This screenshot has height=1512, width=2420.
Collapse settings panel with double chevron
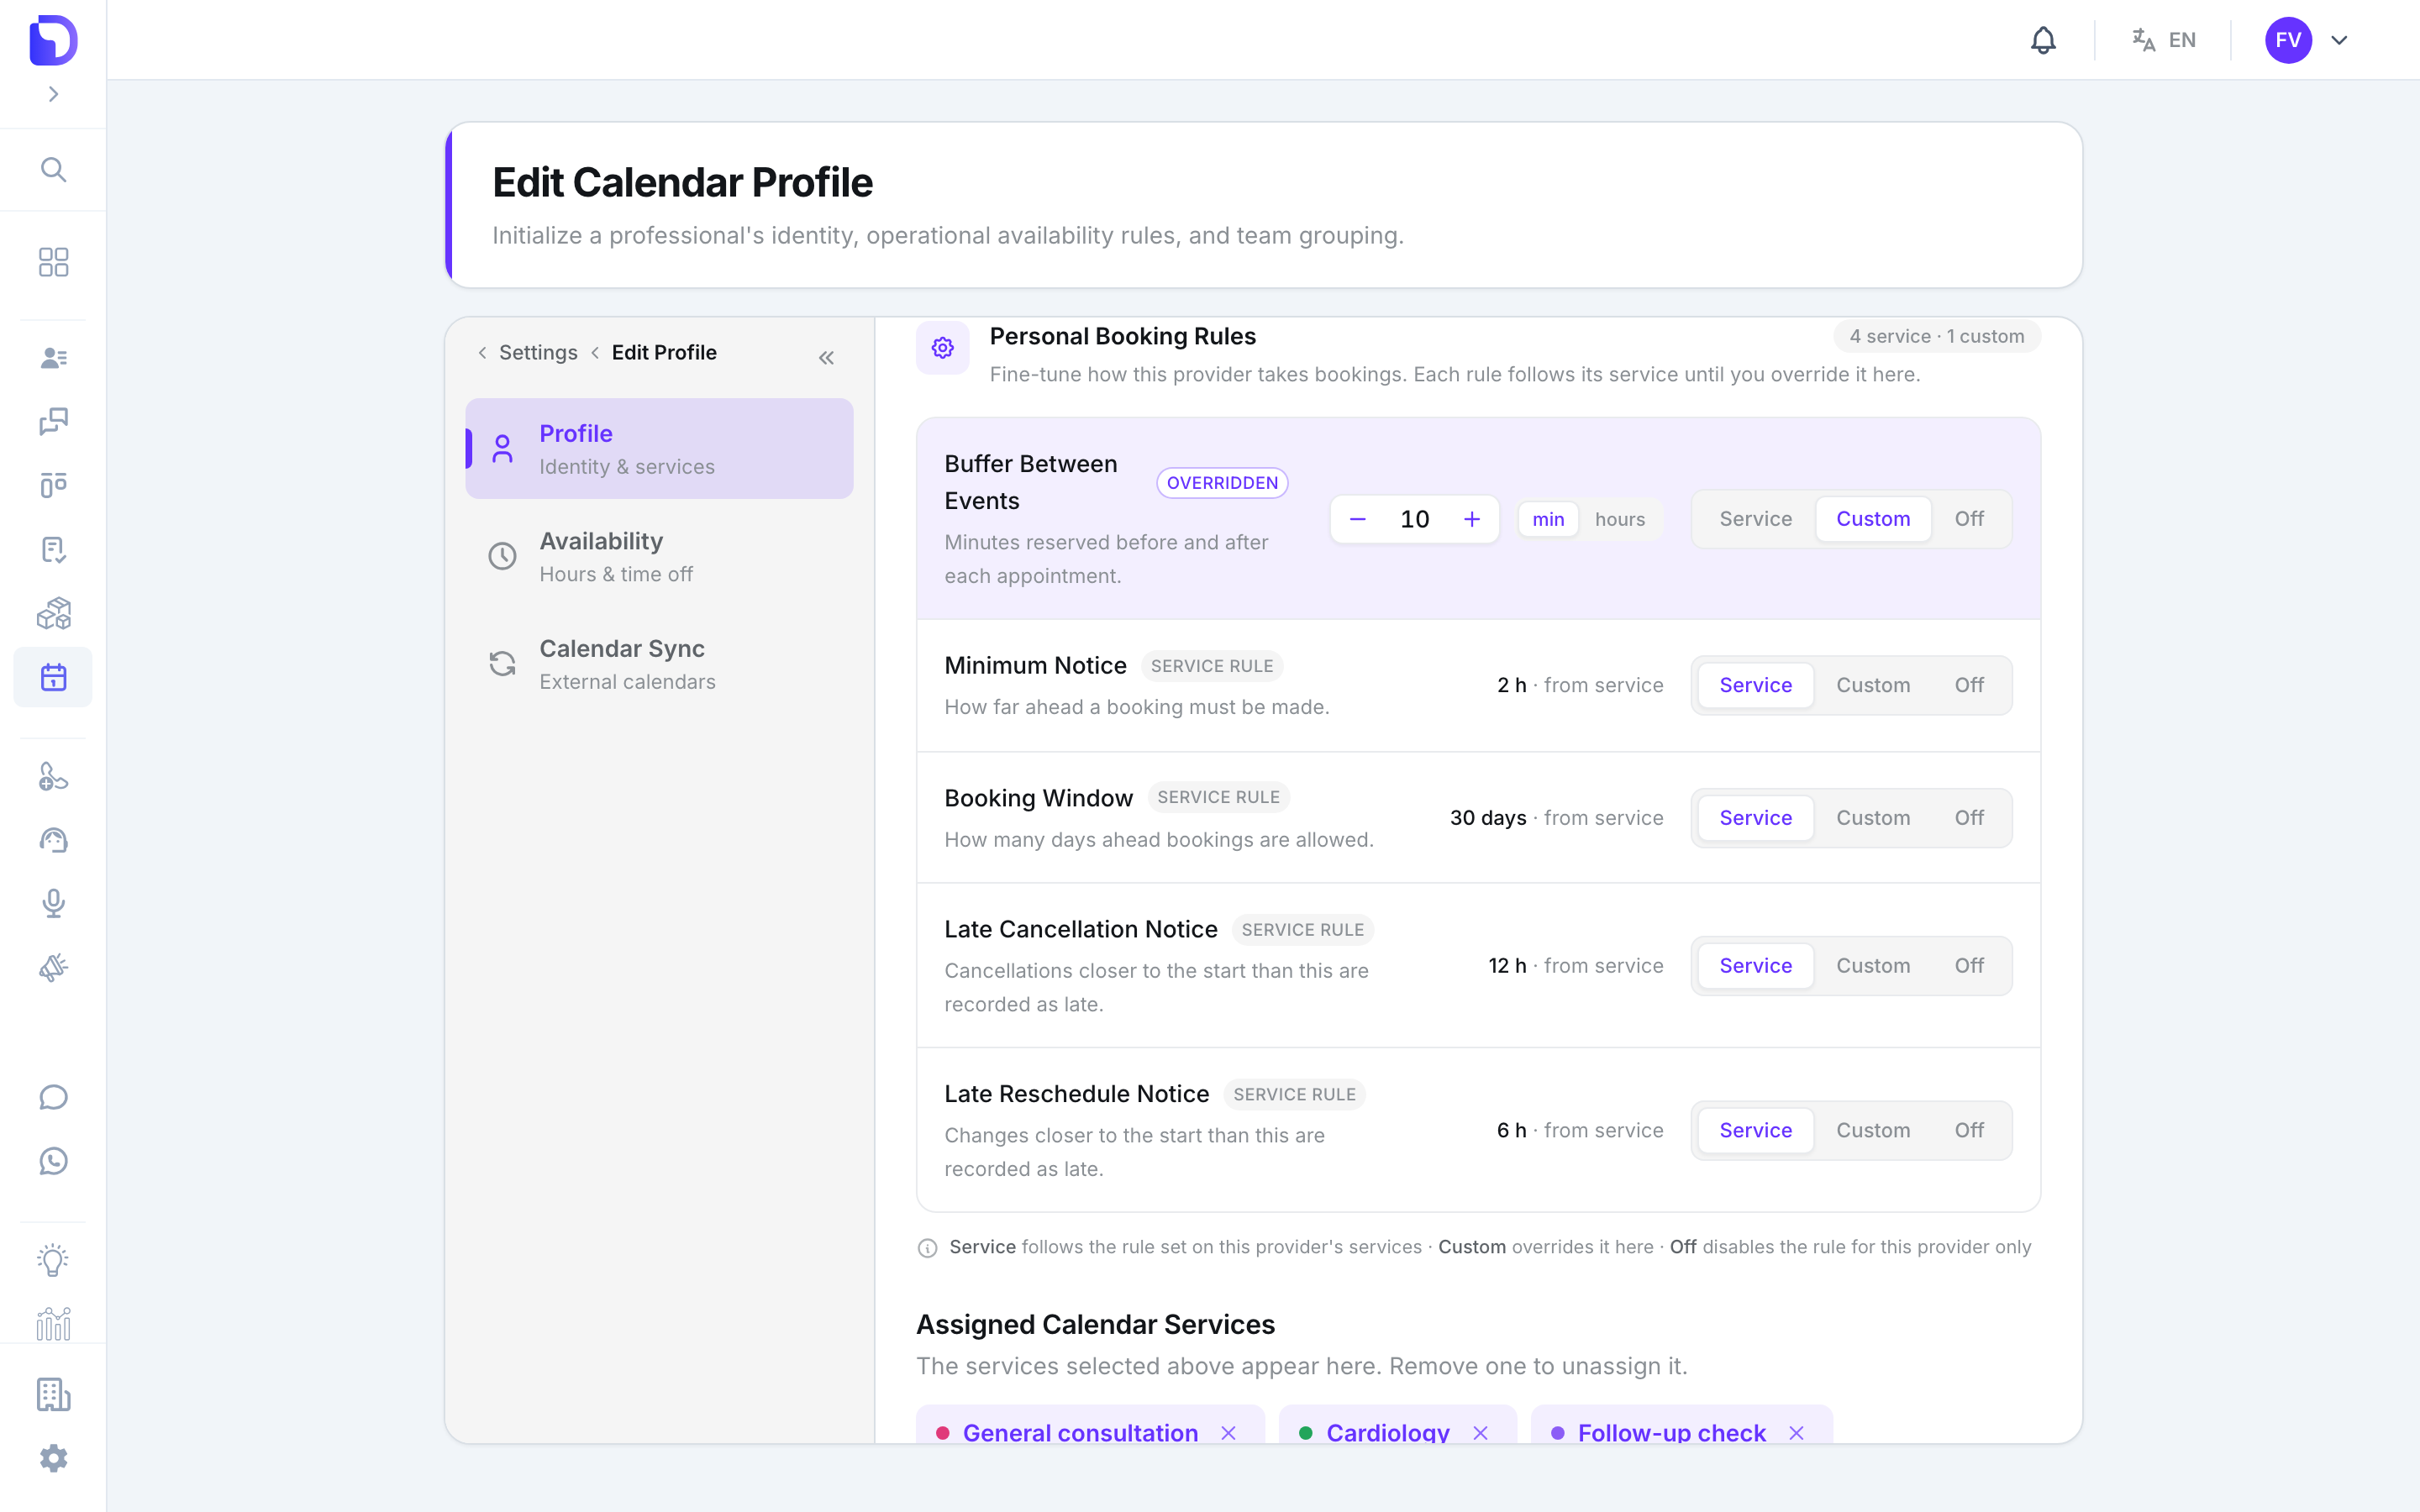[x=826, y=358]
